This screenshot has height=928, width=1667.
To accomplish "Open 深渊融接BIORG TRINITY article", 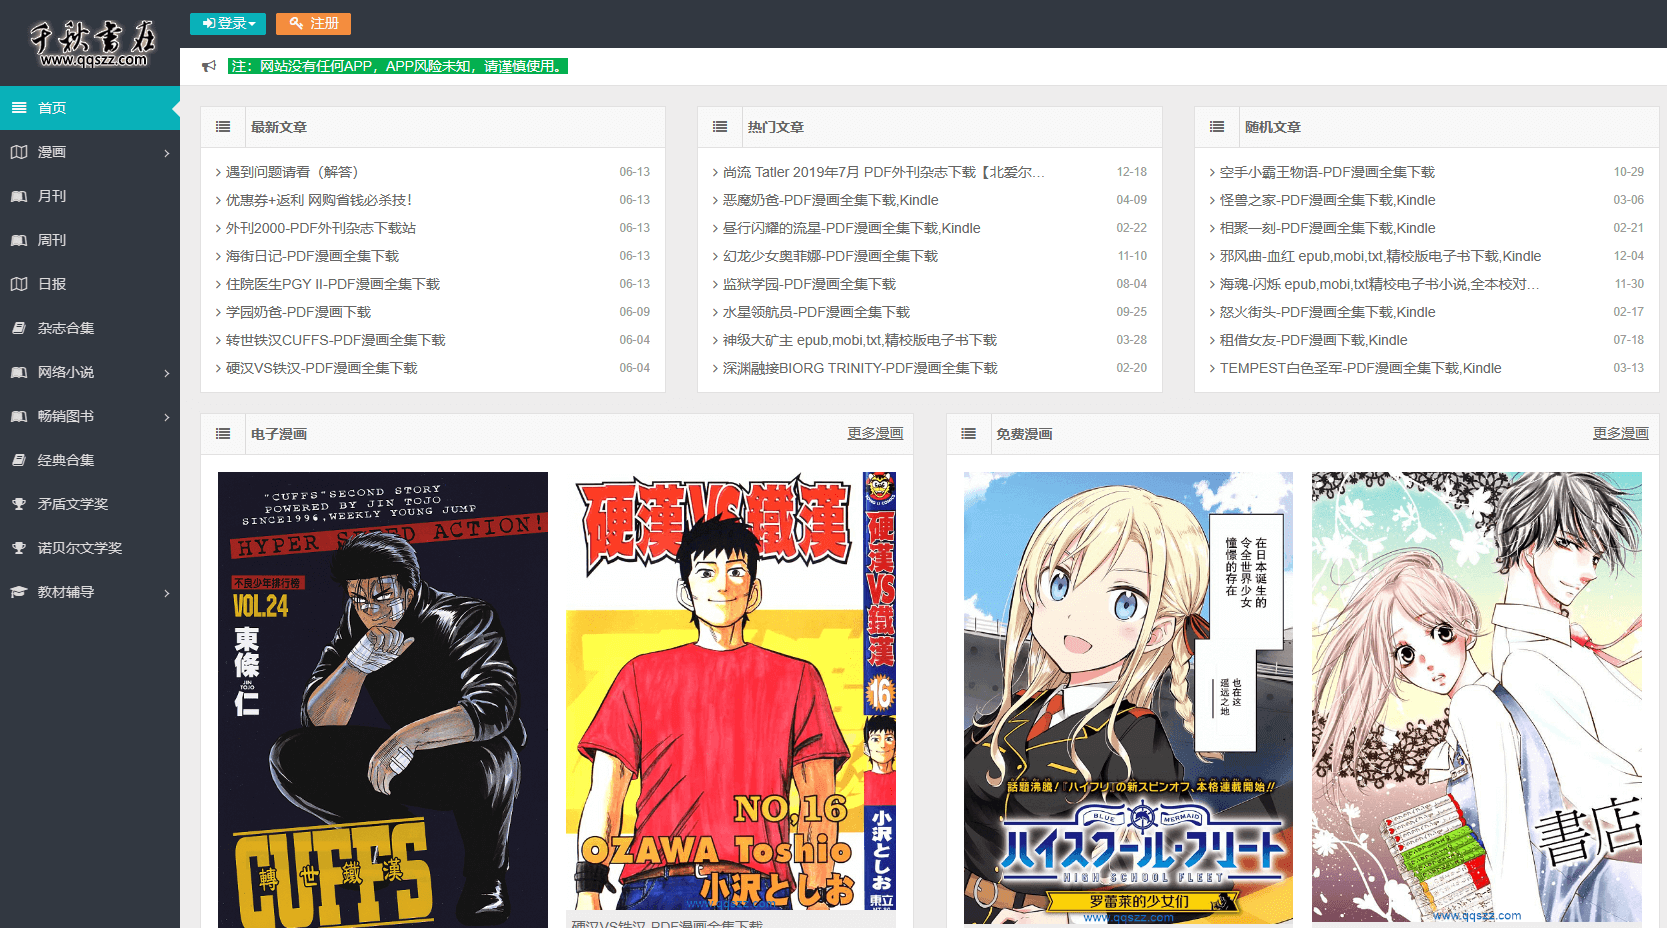I will click(860, 368).
